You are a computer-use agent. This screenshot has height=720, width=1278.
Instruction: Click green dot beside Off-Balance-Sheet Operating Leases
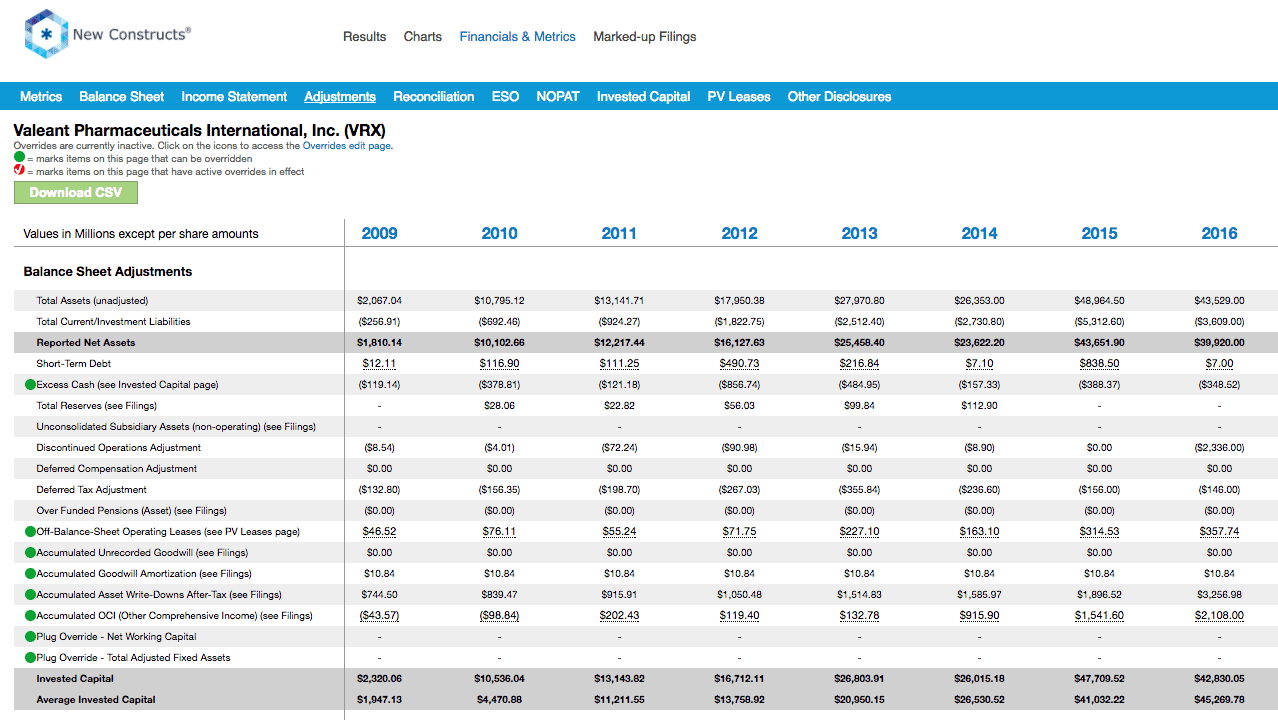[31, 531]
